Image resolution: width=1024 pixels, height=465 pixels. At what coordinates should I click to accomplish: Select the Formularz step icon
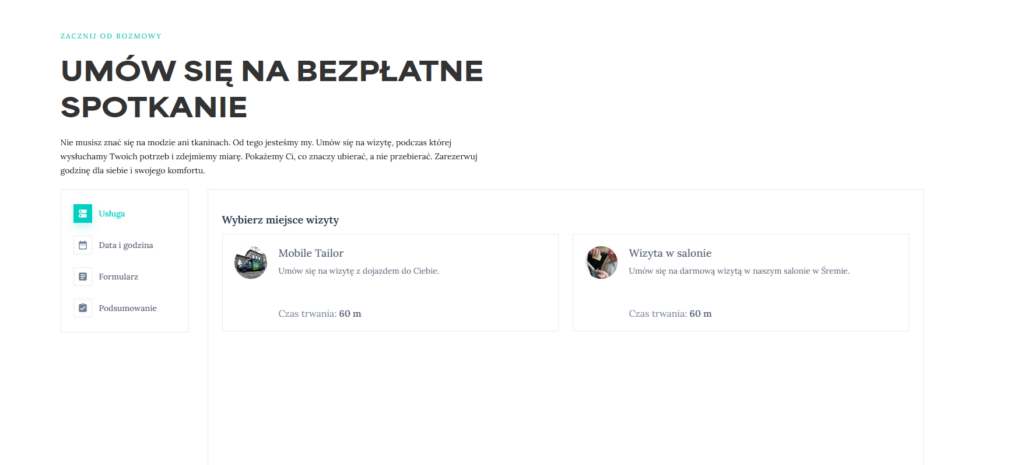point(82,276)
